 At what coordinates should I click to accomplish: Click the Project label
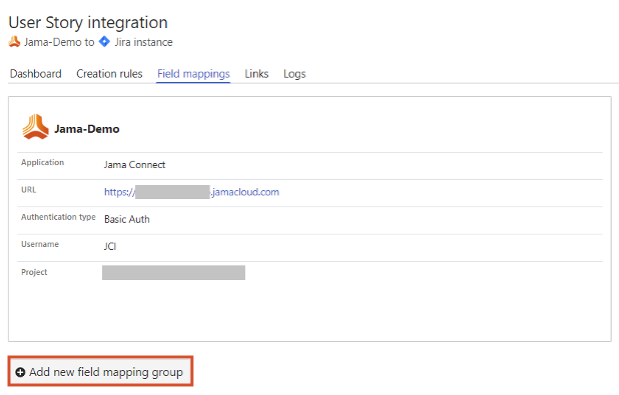tap(34, 272)
